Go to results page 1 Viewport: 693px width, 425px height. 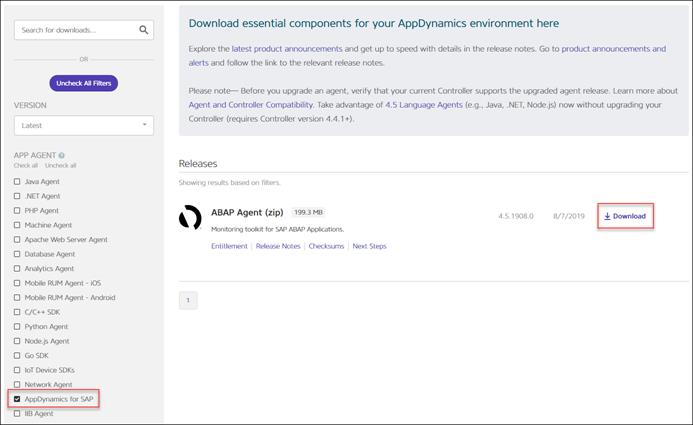coord(188,300)
